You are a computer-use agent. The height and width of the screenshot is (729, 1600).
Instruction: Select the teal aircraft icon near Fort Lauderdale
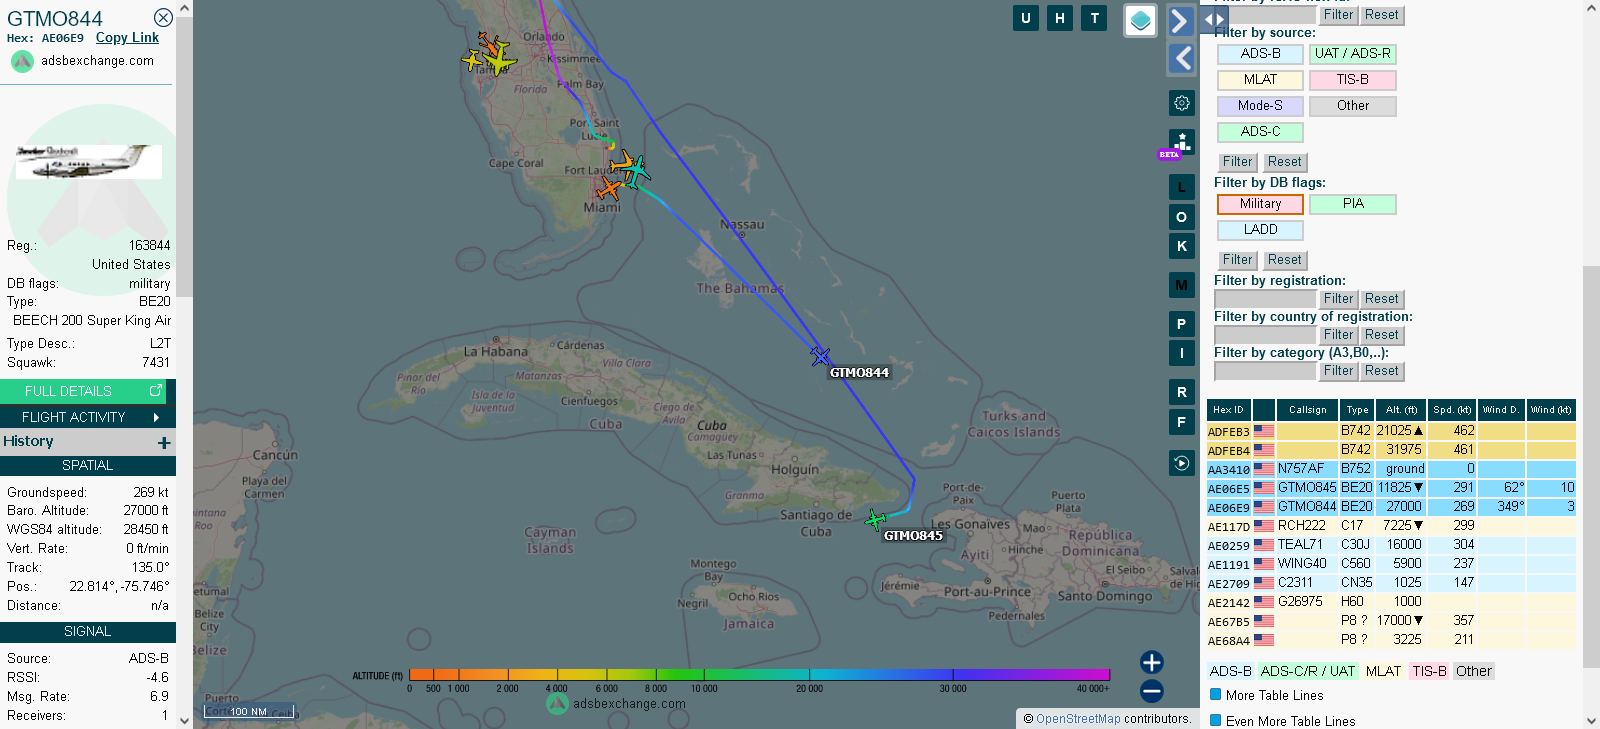[x=634, y=172]
